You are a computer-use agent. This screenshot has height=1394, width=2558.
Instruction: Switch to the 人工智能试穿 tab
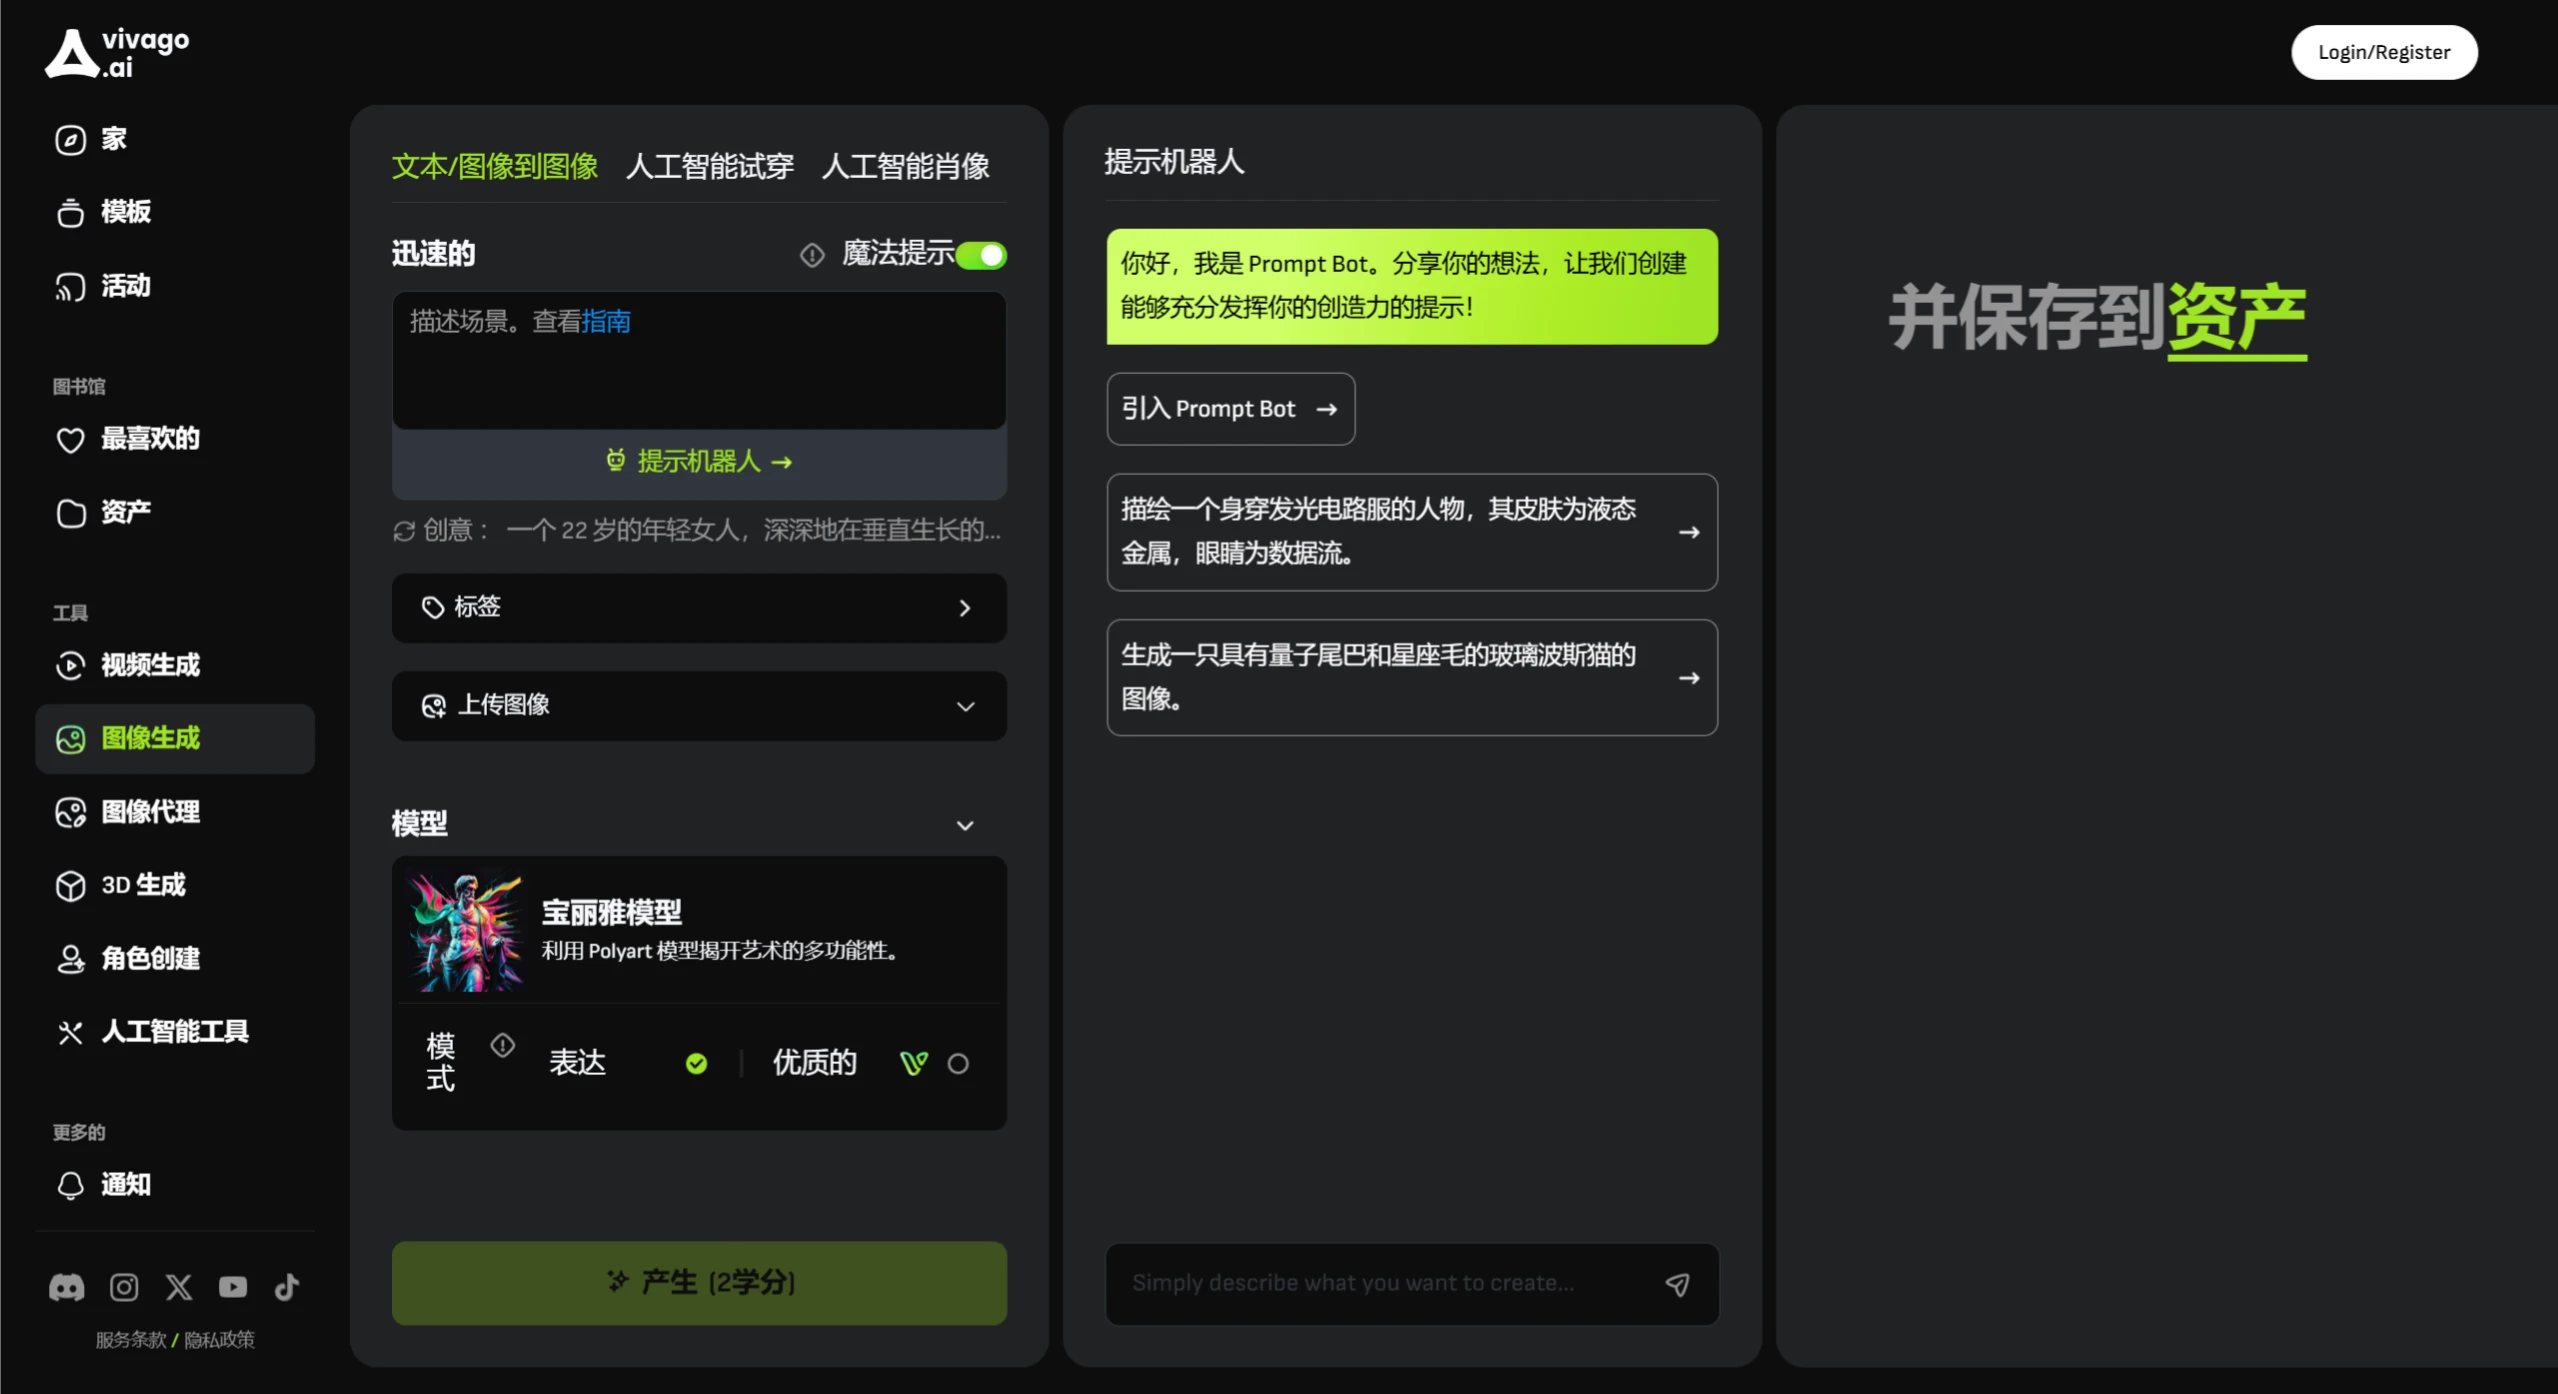click(x=710, y=166)
